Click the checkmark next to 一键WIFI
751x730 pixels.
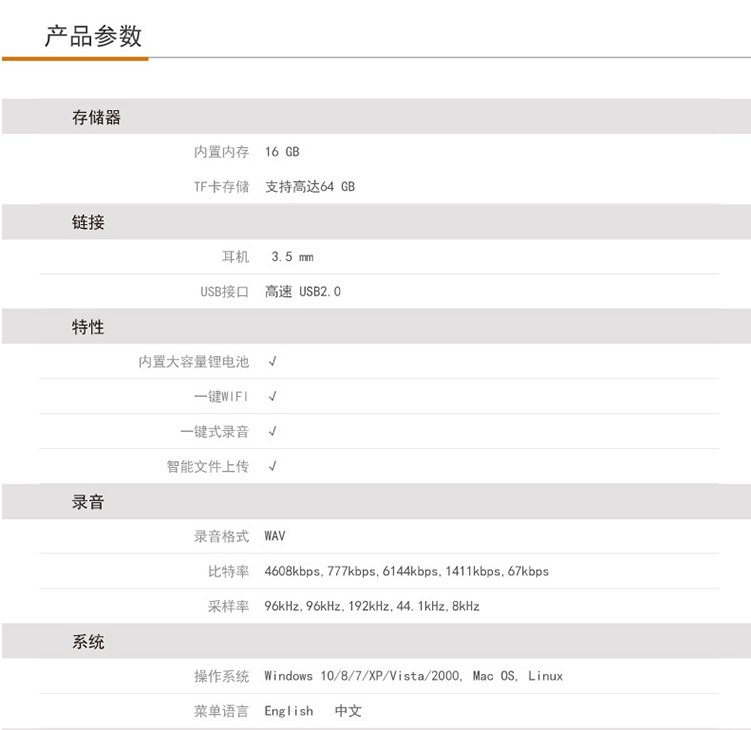272,397
